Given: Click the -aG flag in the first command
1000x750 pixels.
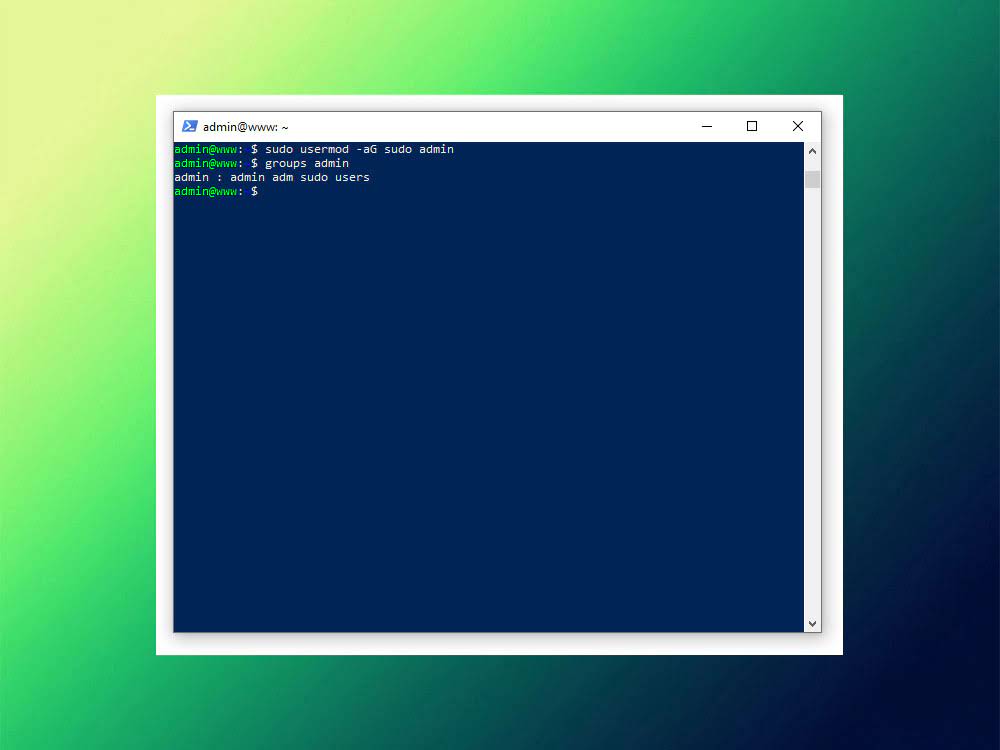Looking at the screenshot, I should pyautogui.click(x=365, y=148).
